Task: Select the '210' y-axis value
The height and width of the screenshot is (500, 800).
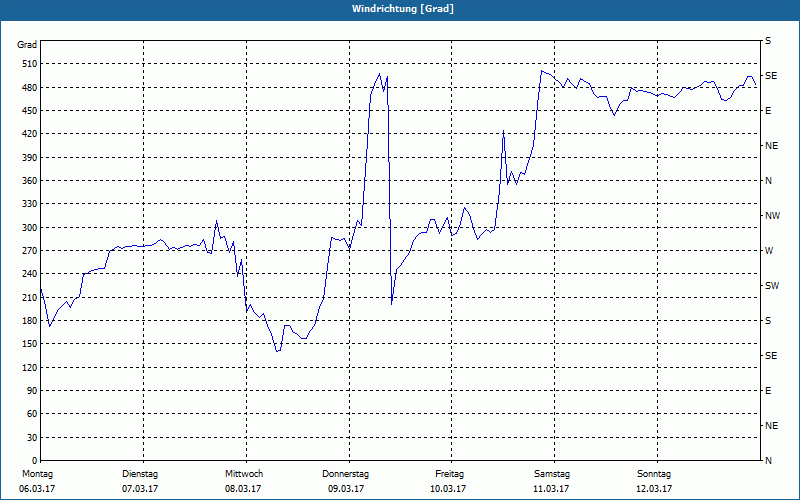Action: [x=30, y=297]
